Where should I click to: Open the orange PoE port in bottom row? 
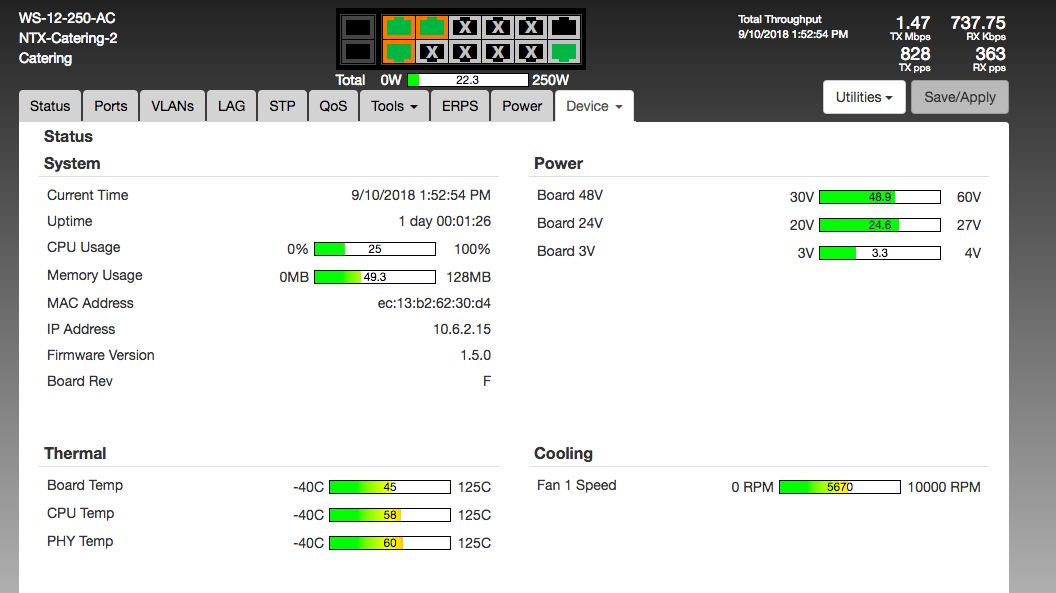[398, 51]
